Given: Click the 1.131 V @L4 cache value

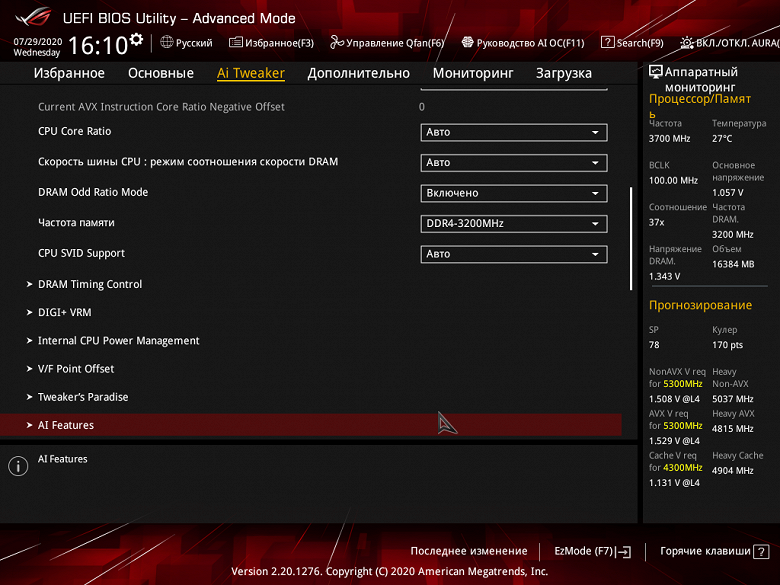Looking at the screenshot, I should 674,483.
